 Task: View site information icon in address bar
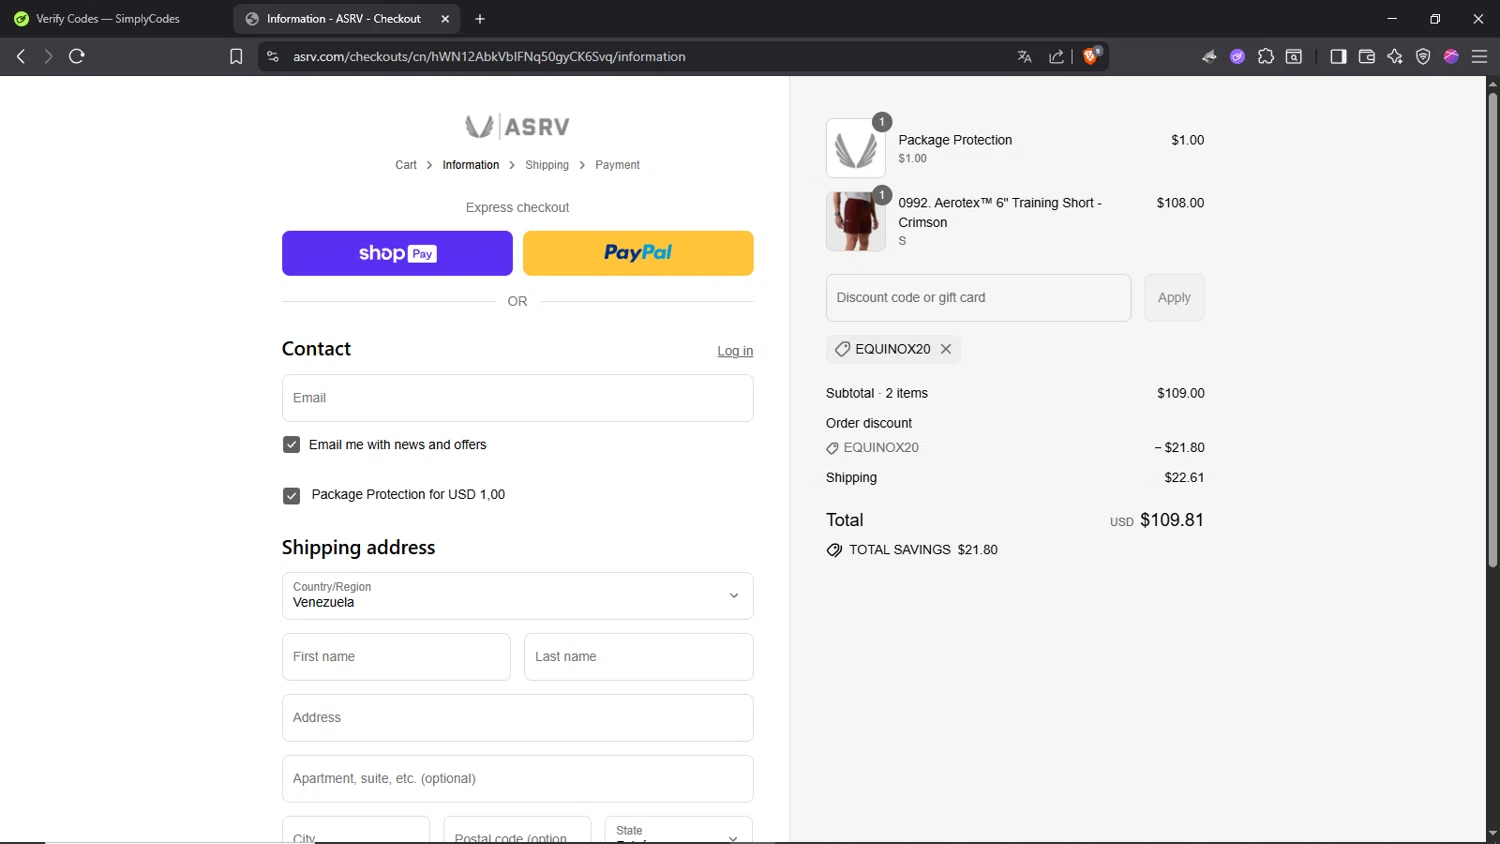pyautogui.click(x=272, y=57)
